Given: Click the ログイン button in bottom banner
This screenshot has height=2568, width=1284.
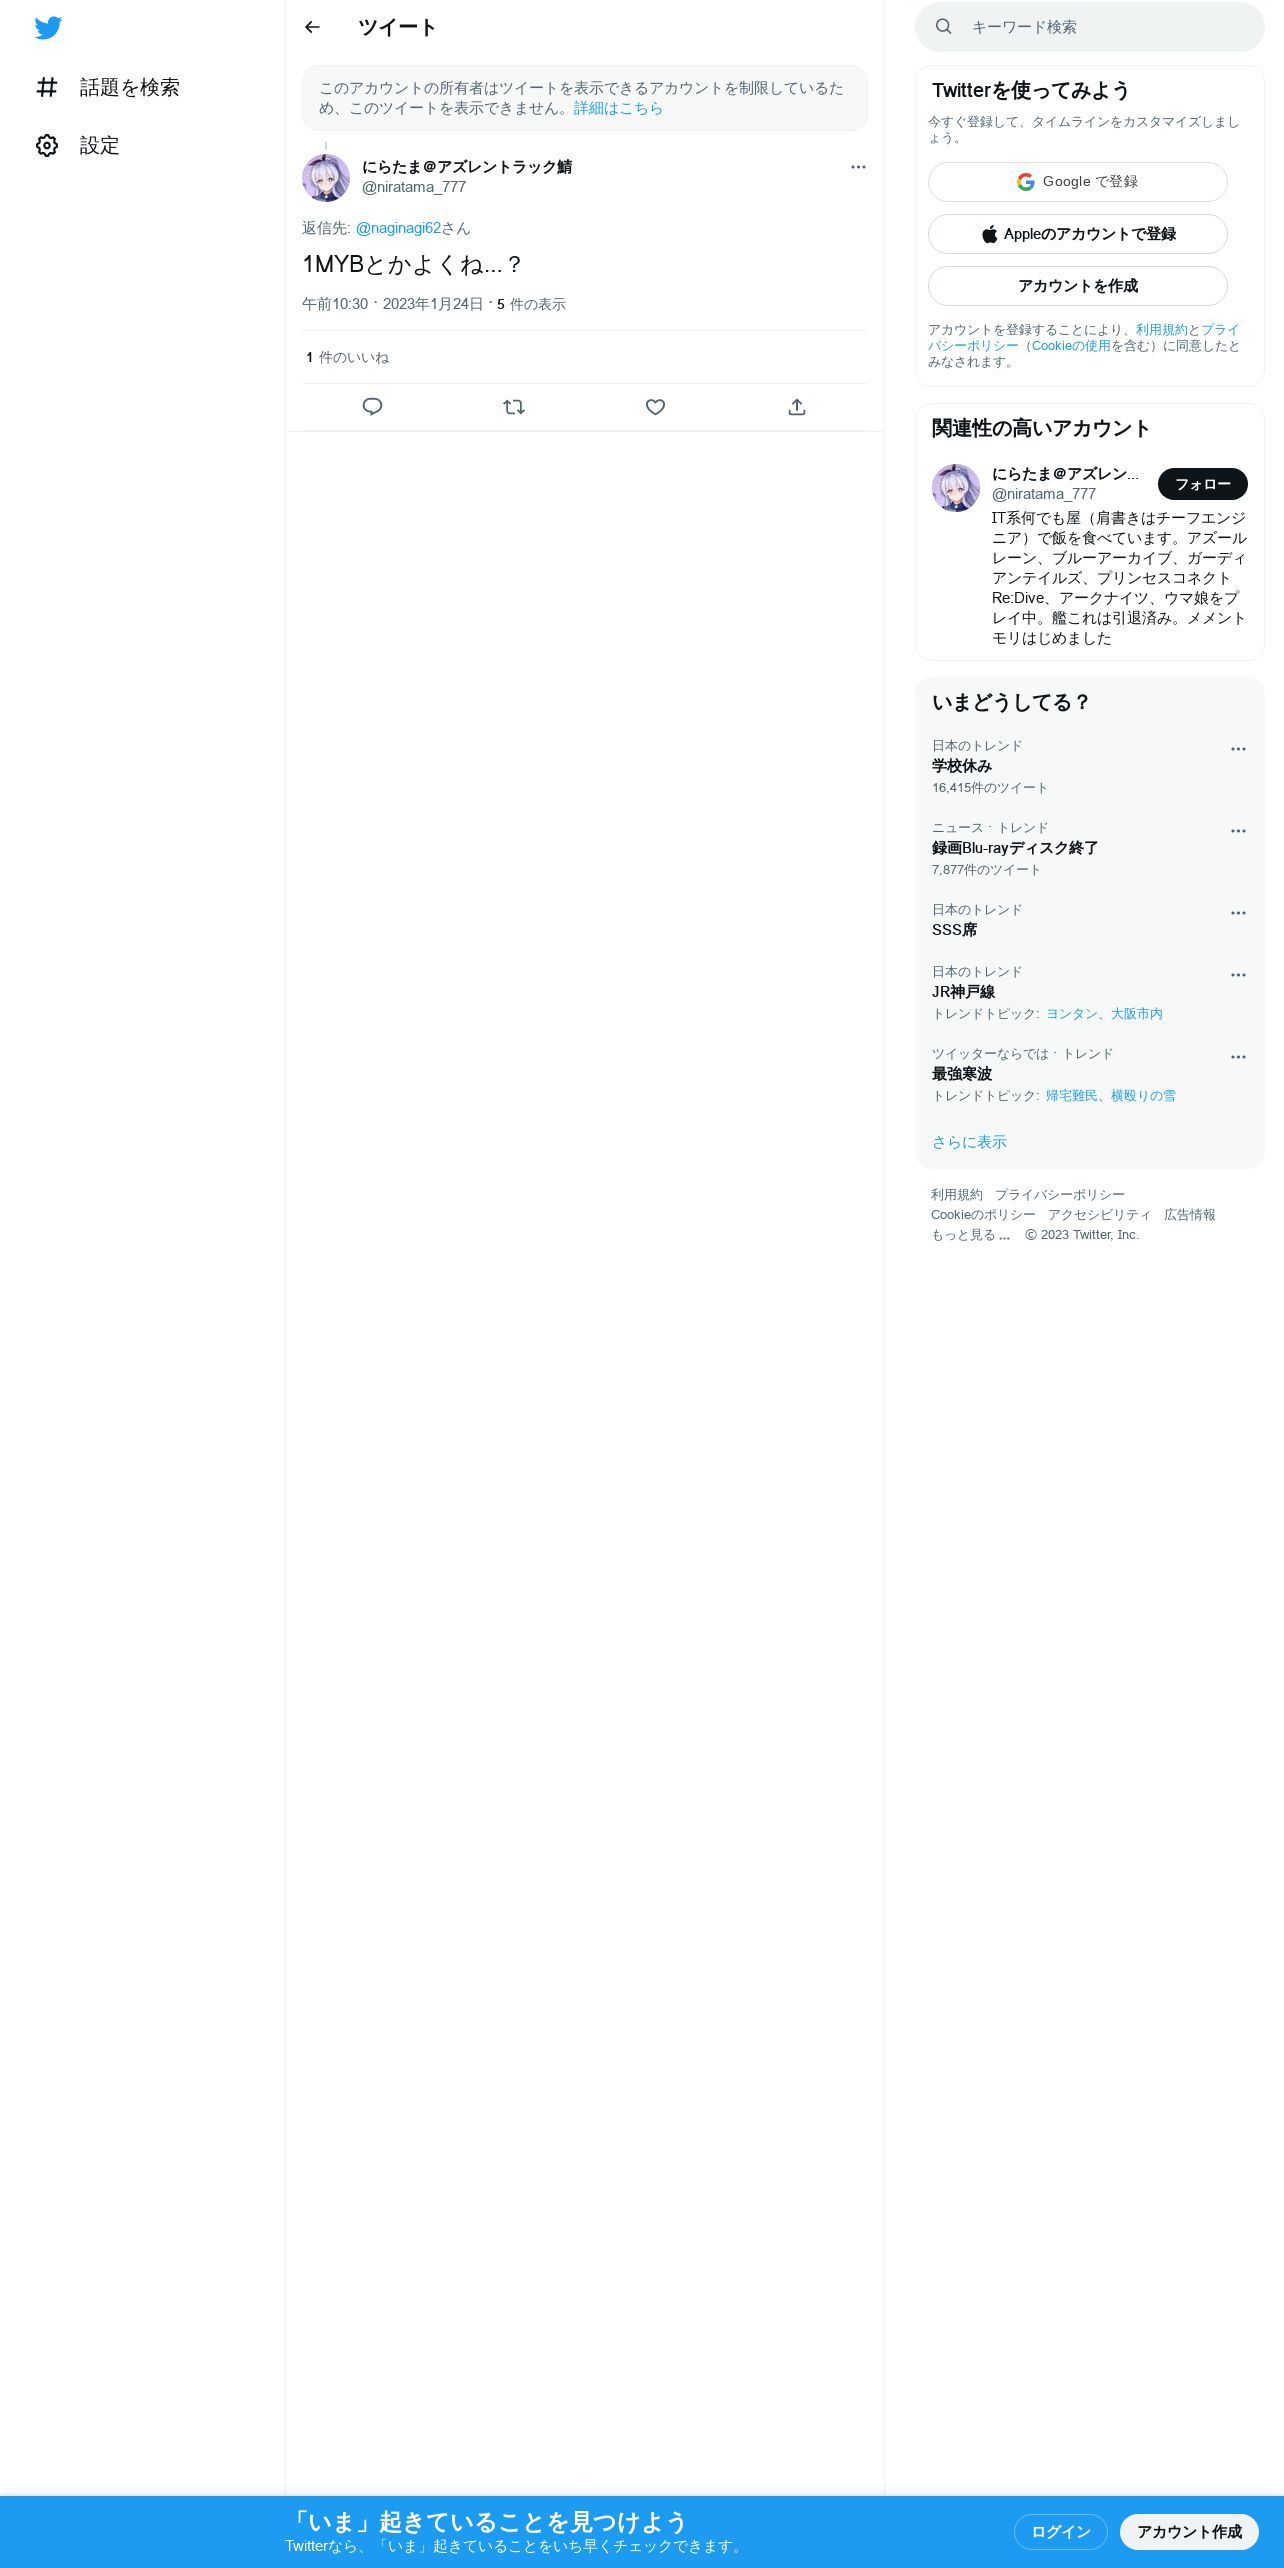Looking at the screenshot, I should 1060,2532.
